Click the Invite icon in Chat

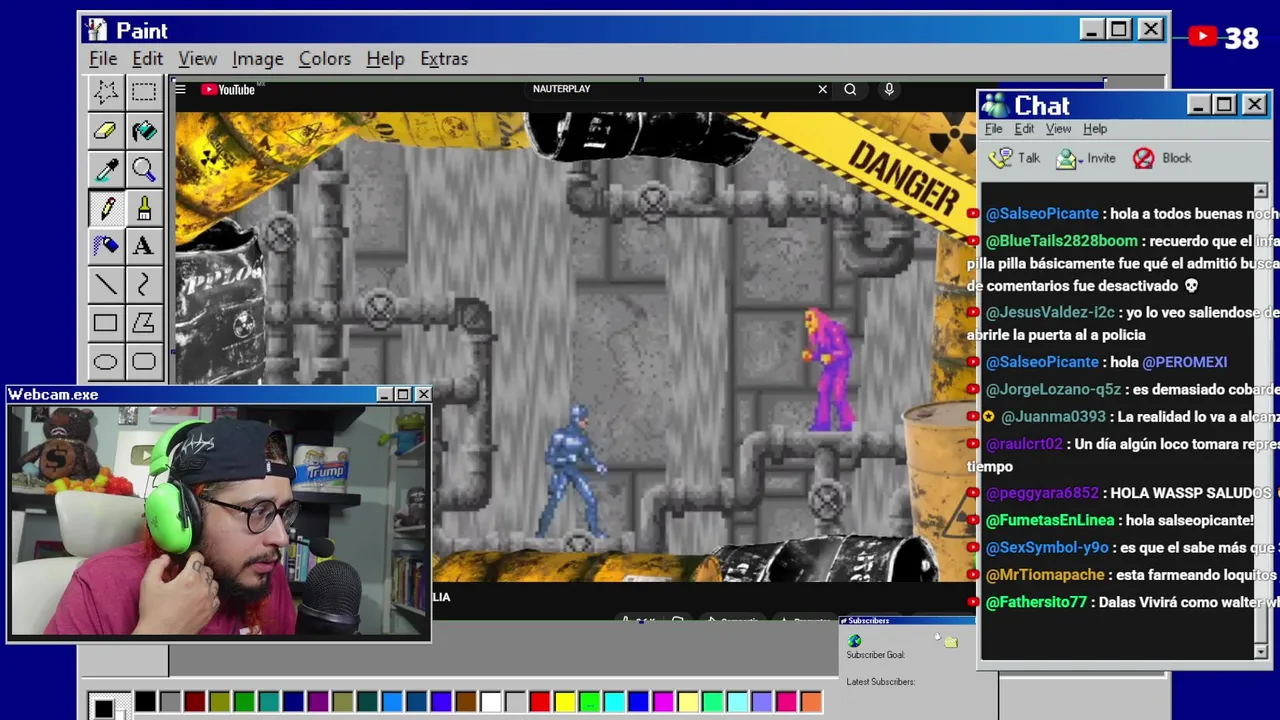point(1068,158)
